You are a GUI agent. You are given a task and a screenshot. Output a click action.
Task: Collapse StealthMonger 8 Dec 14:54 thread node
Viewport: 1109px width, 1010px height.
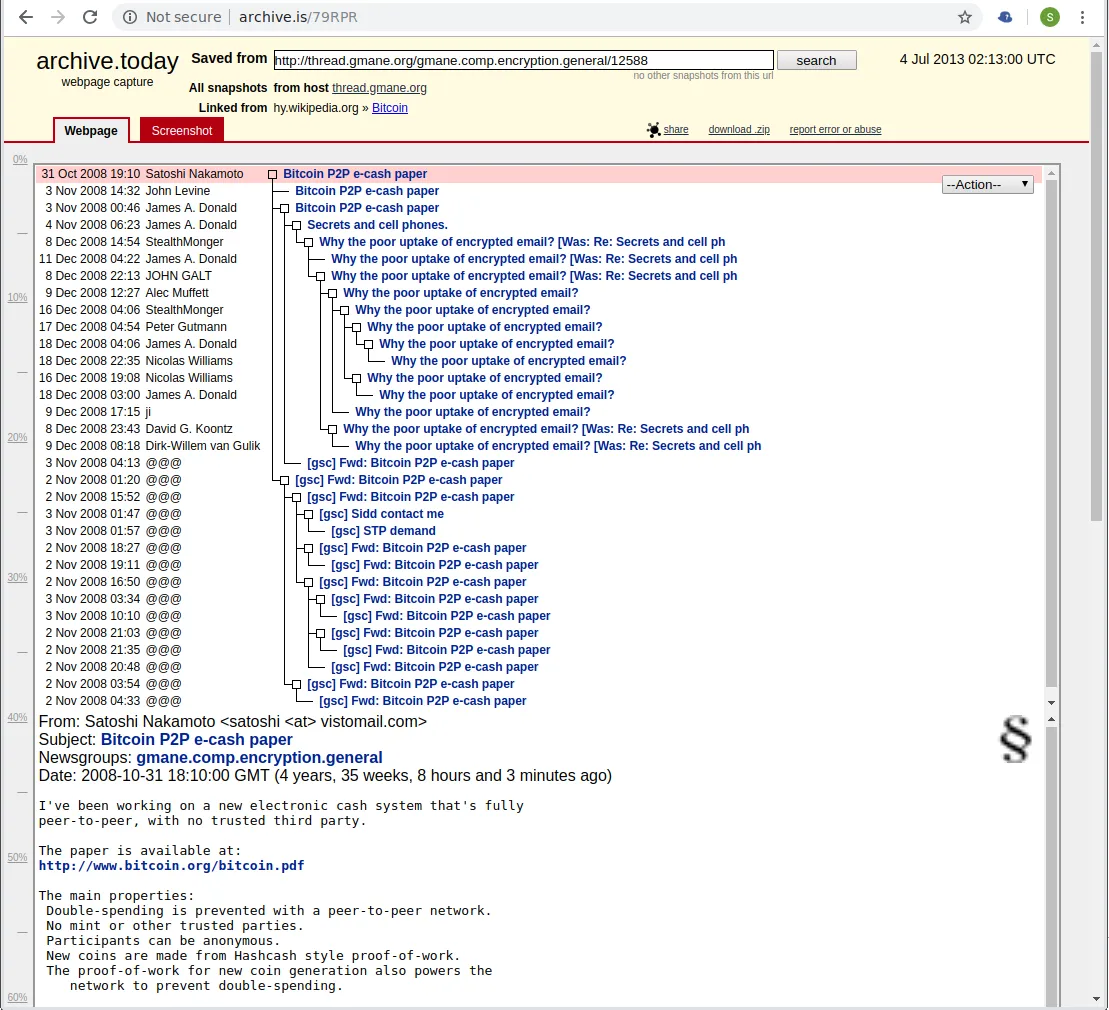point(308,242)
